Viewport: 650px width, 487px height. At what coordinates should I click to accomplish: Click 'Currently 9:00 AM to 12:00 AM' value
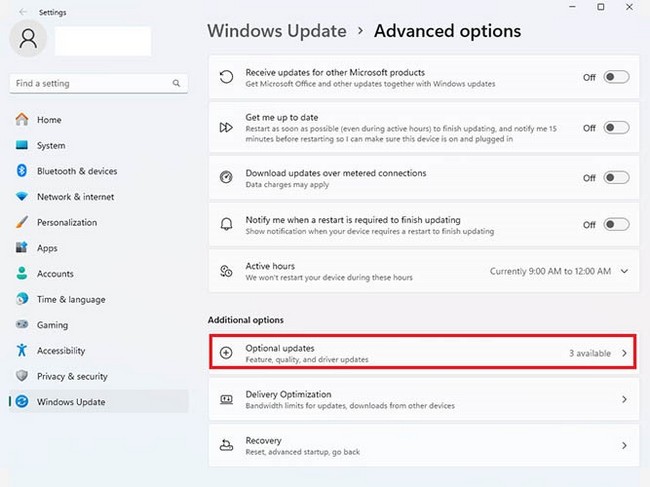click(550, 271)
